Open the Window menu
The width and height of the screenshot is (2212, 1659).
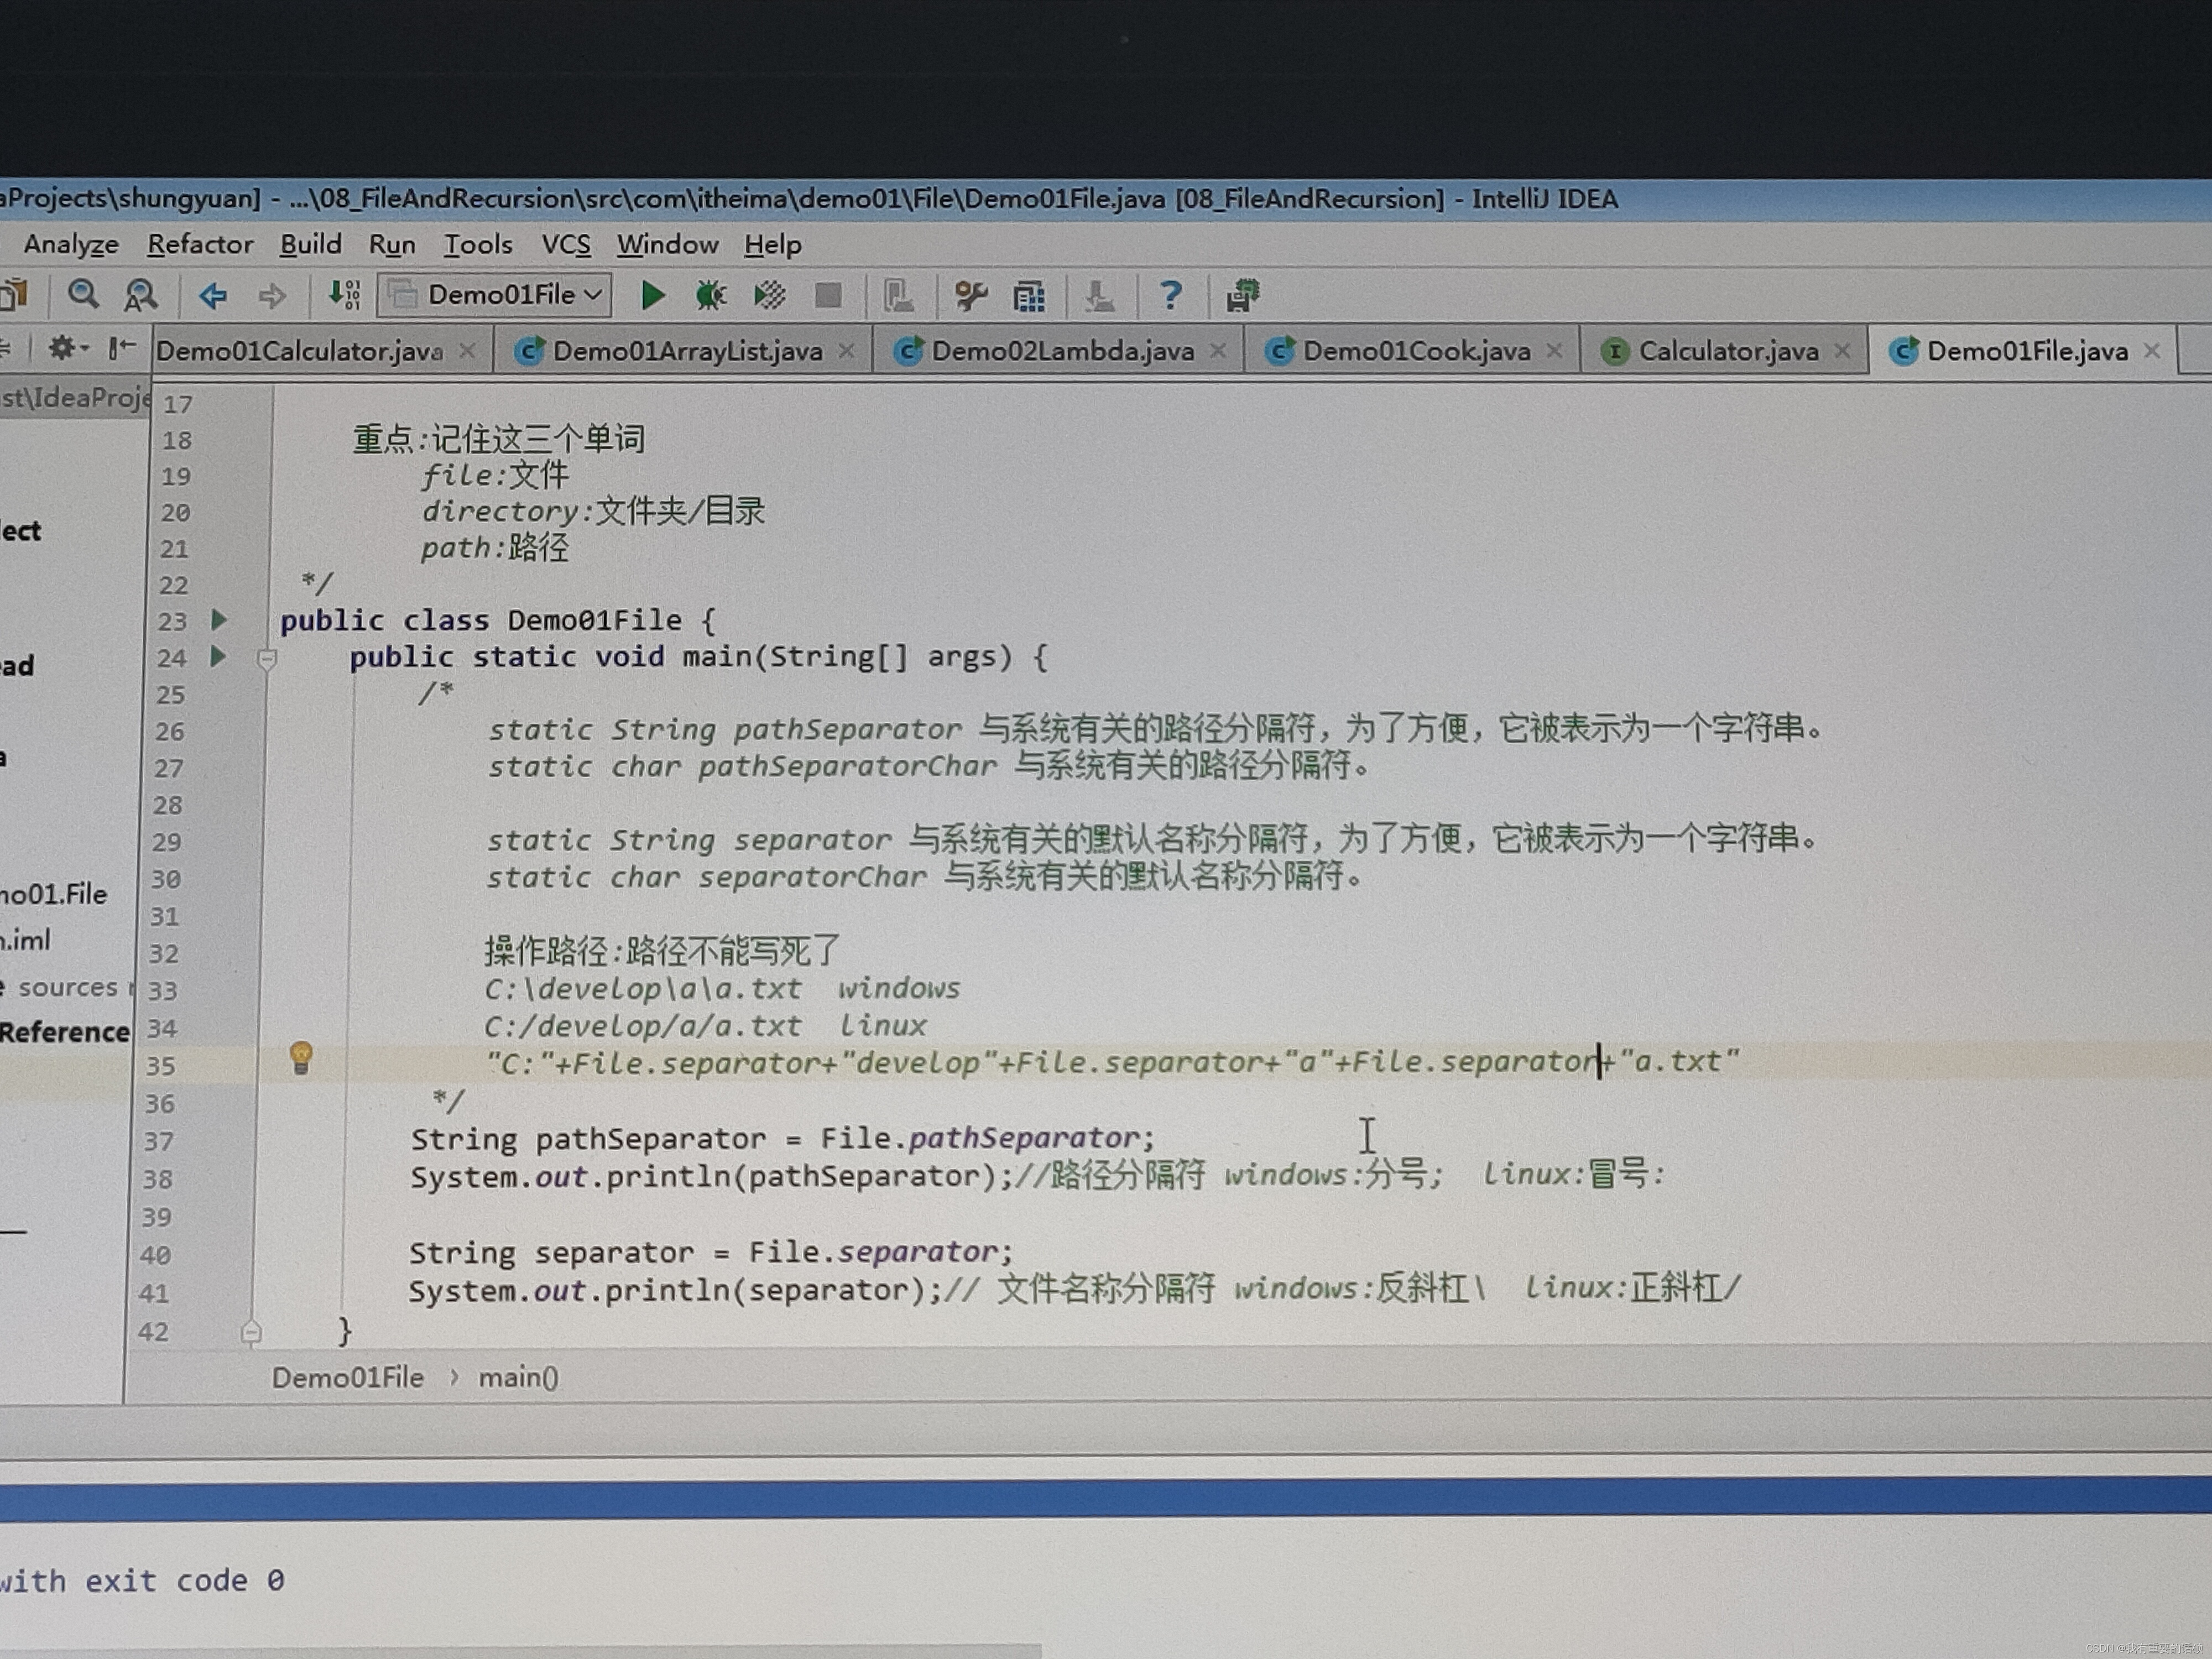click(667, 245)
